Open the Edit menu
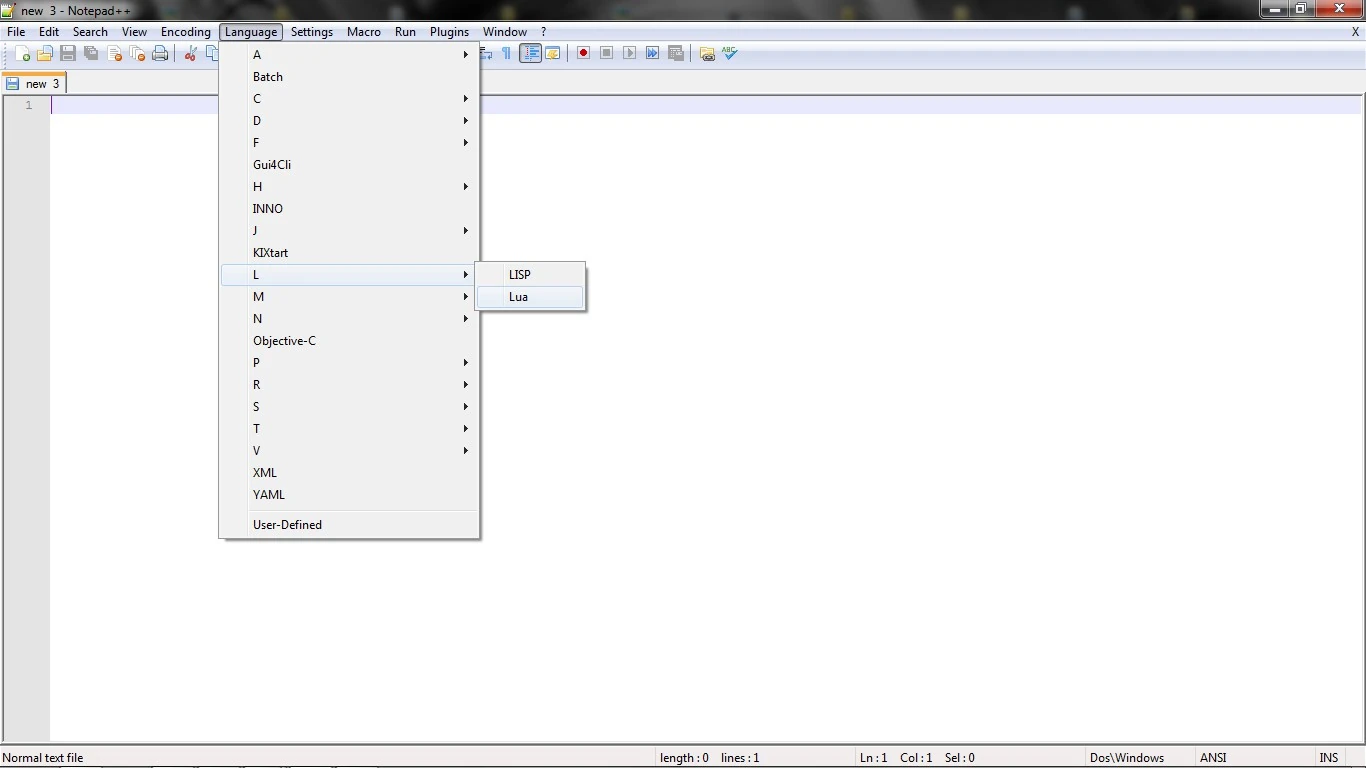 click(49, 32)
